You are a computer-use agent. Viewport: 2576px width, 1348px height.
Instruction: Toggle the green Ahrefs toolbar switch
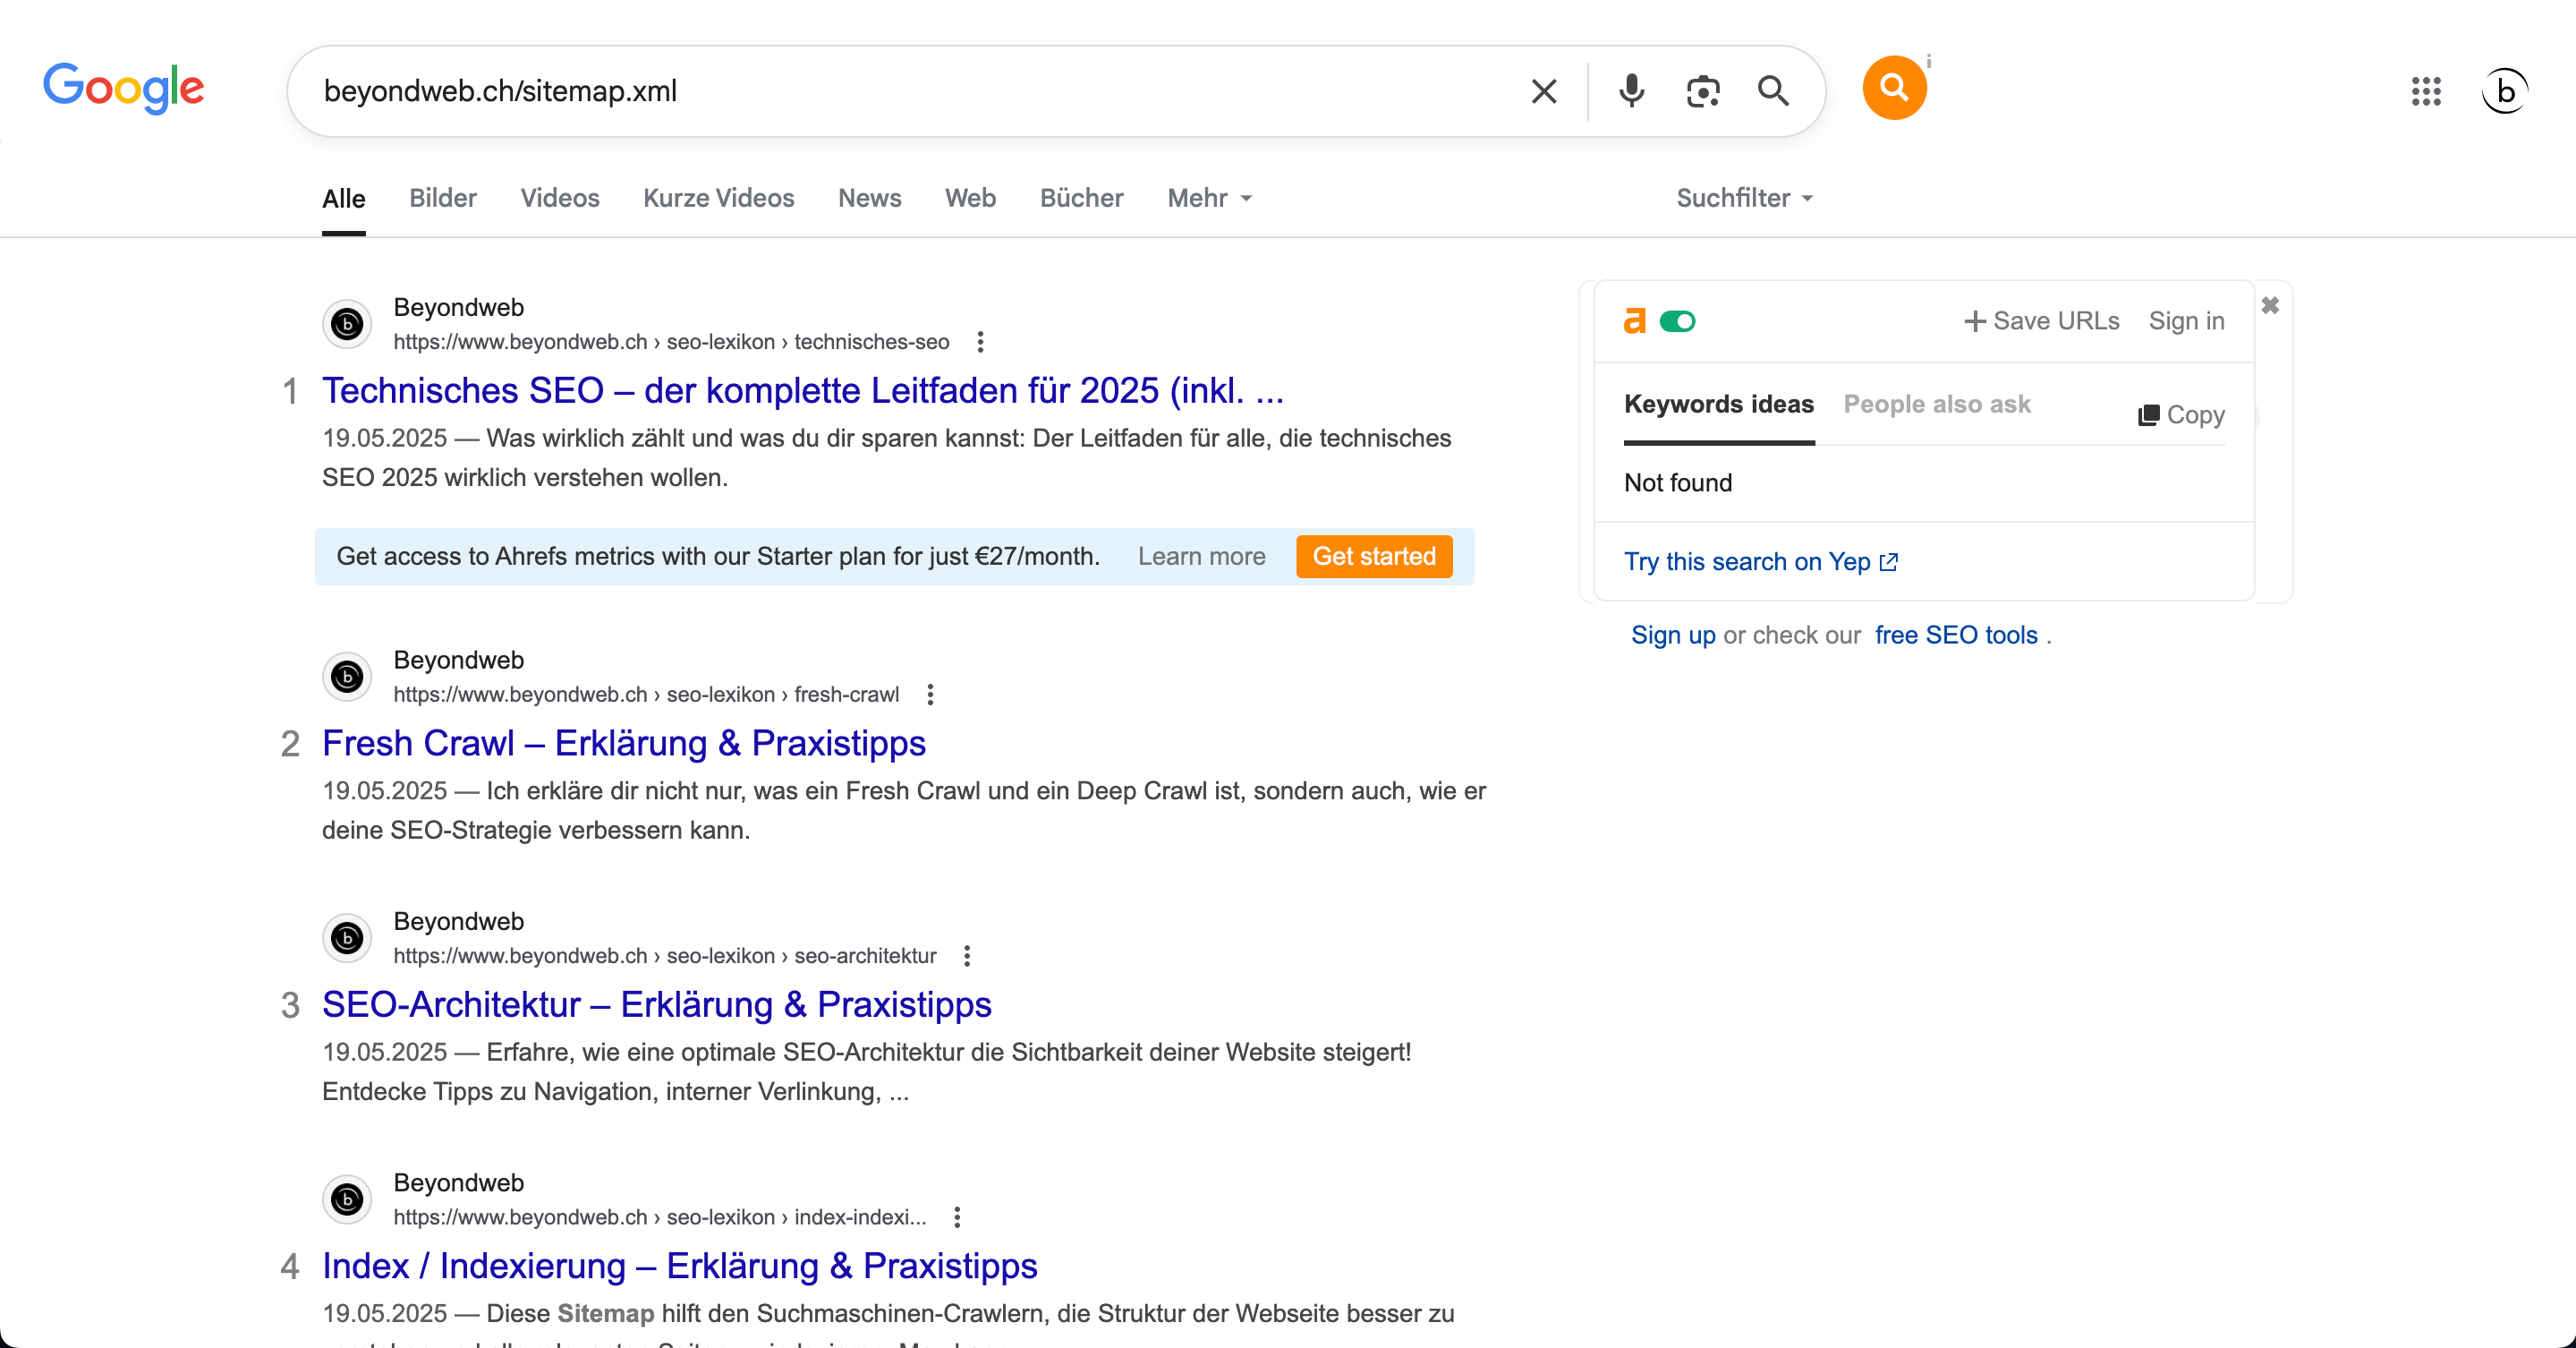[x=1677, y=321]
